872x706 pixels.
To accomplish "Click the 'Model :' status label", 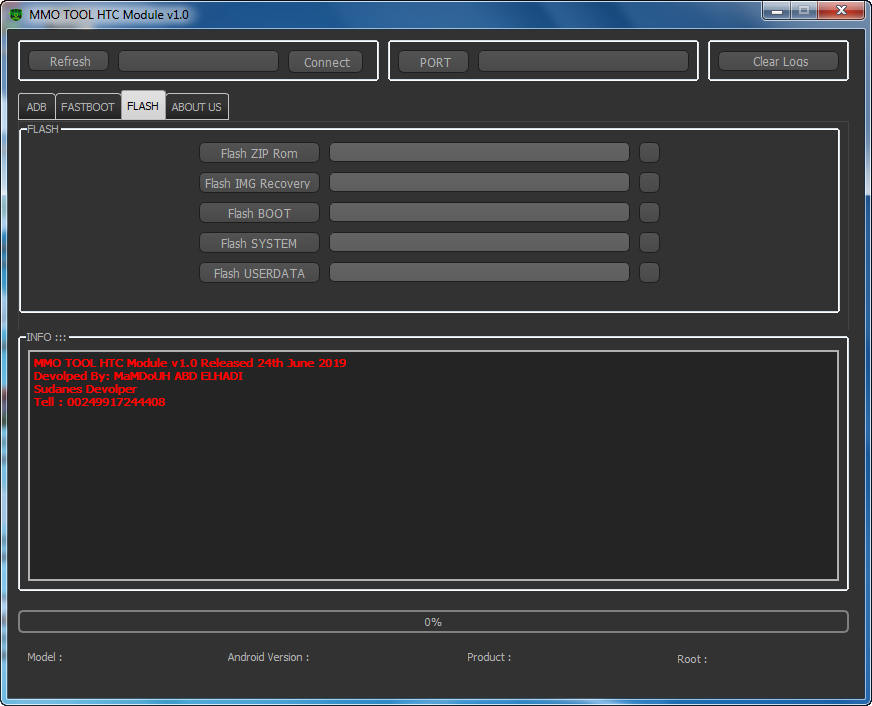I will (x=44, y=657).
